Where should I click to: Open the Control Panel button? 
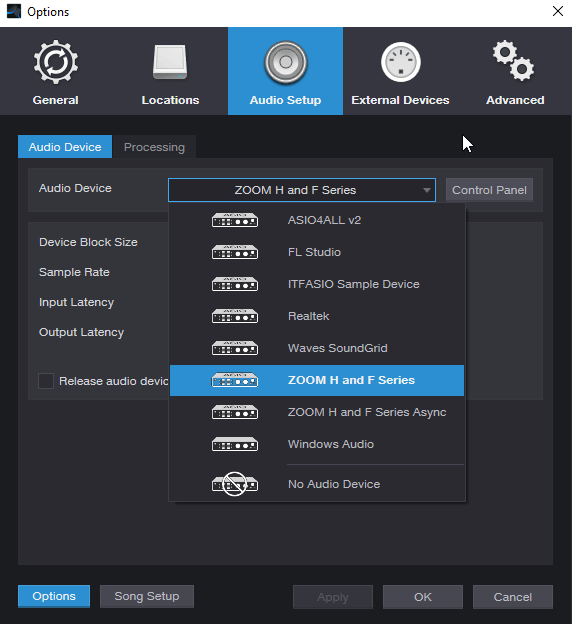[x=489, y=190]
